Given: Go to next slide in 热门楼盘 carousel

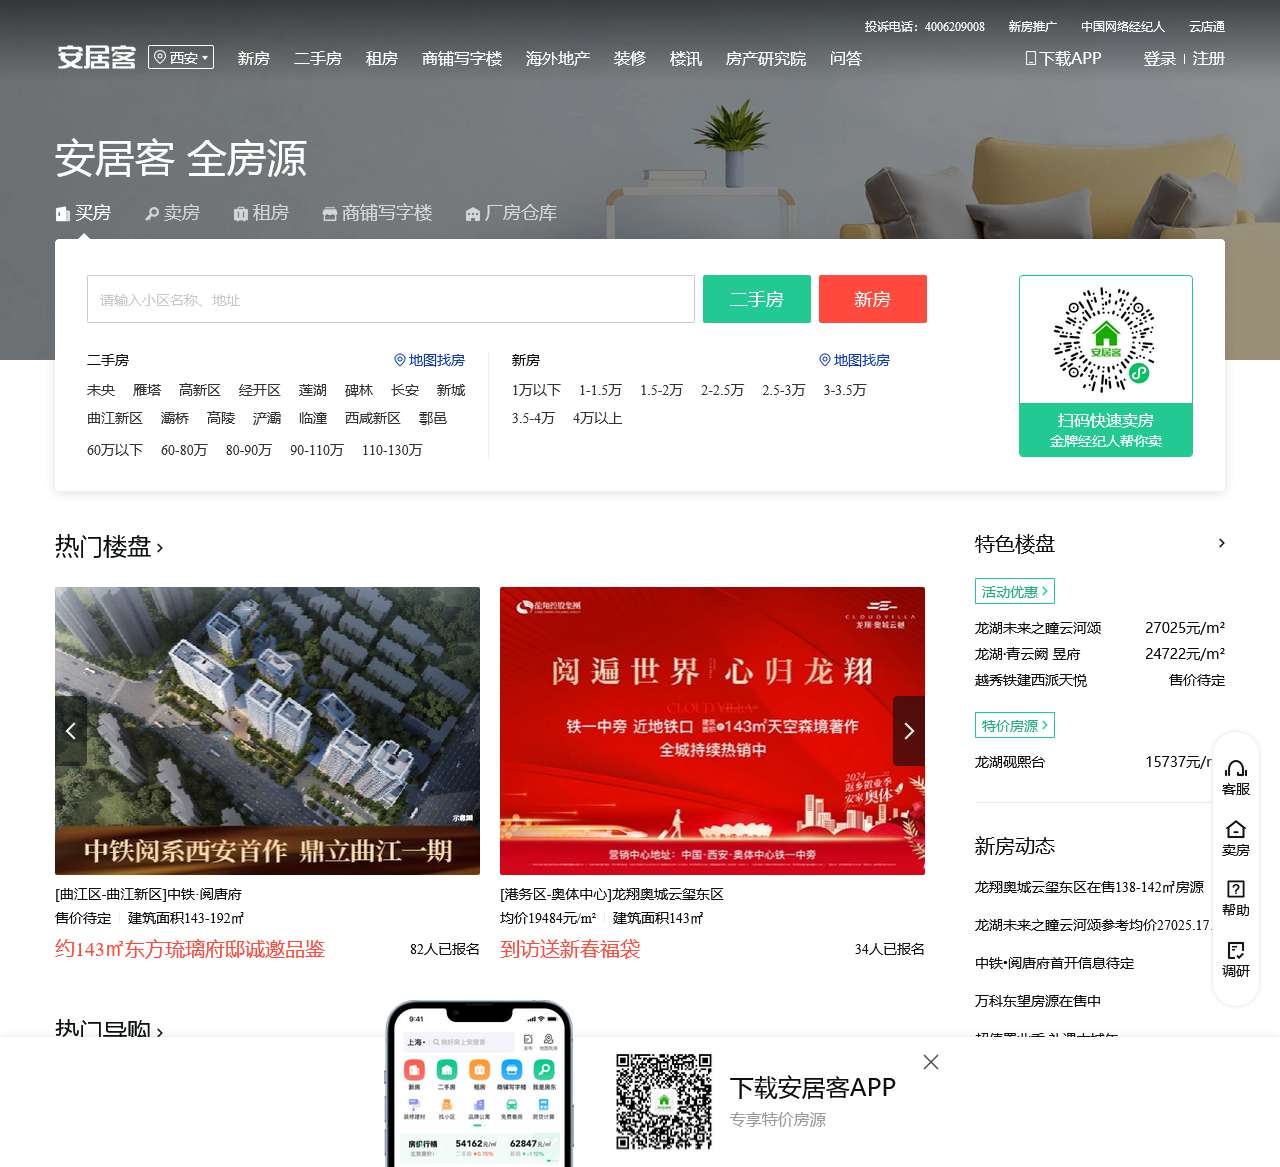Looking at the screenshot, I should click(x=909, y=731).
